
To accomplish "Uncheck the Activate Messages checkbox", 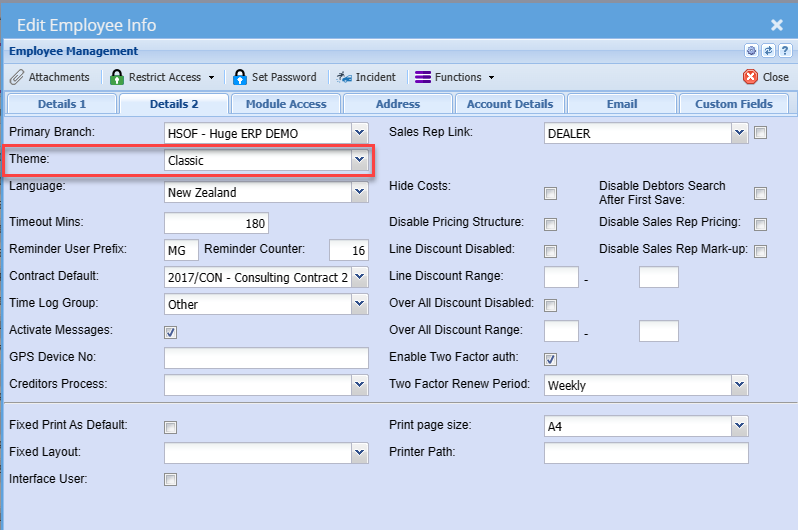I will coord(170,332).
